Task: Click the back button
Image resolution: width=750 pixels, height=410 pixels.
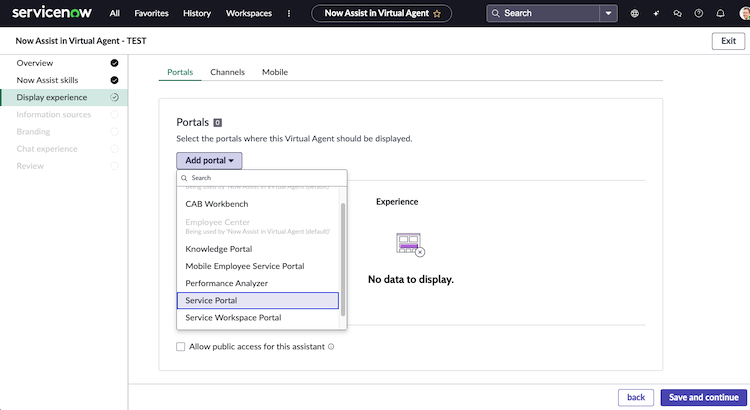Action: pyautogui.click(x=636, y=397)
